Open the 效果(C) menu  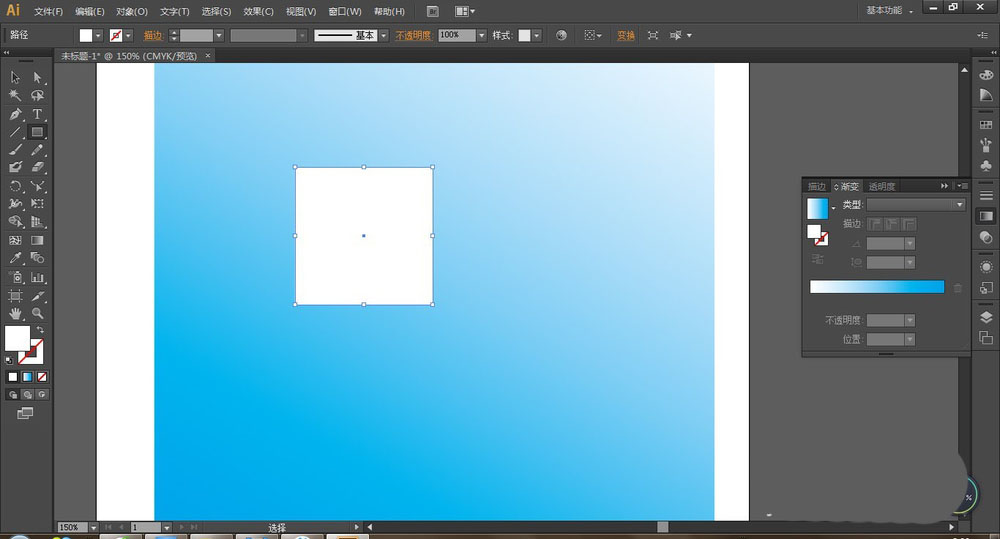coord(258,11)
